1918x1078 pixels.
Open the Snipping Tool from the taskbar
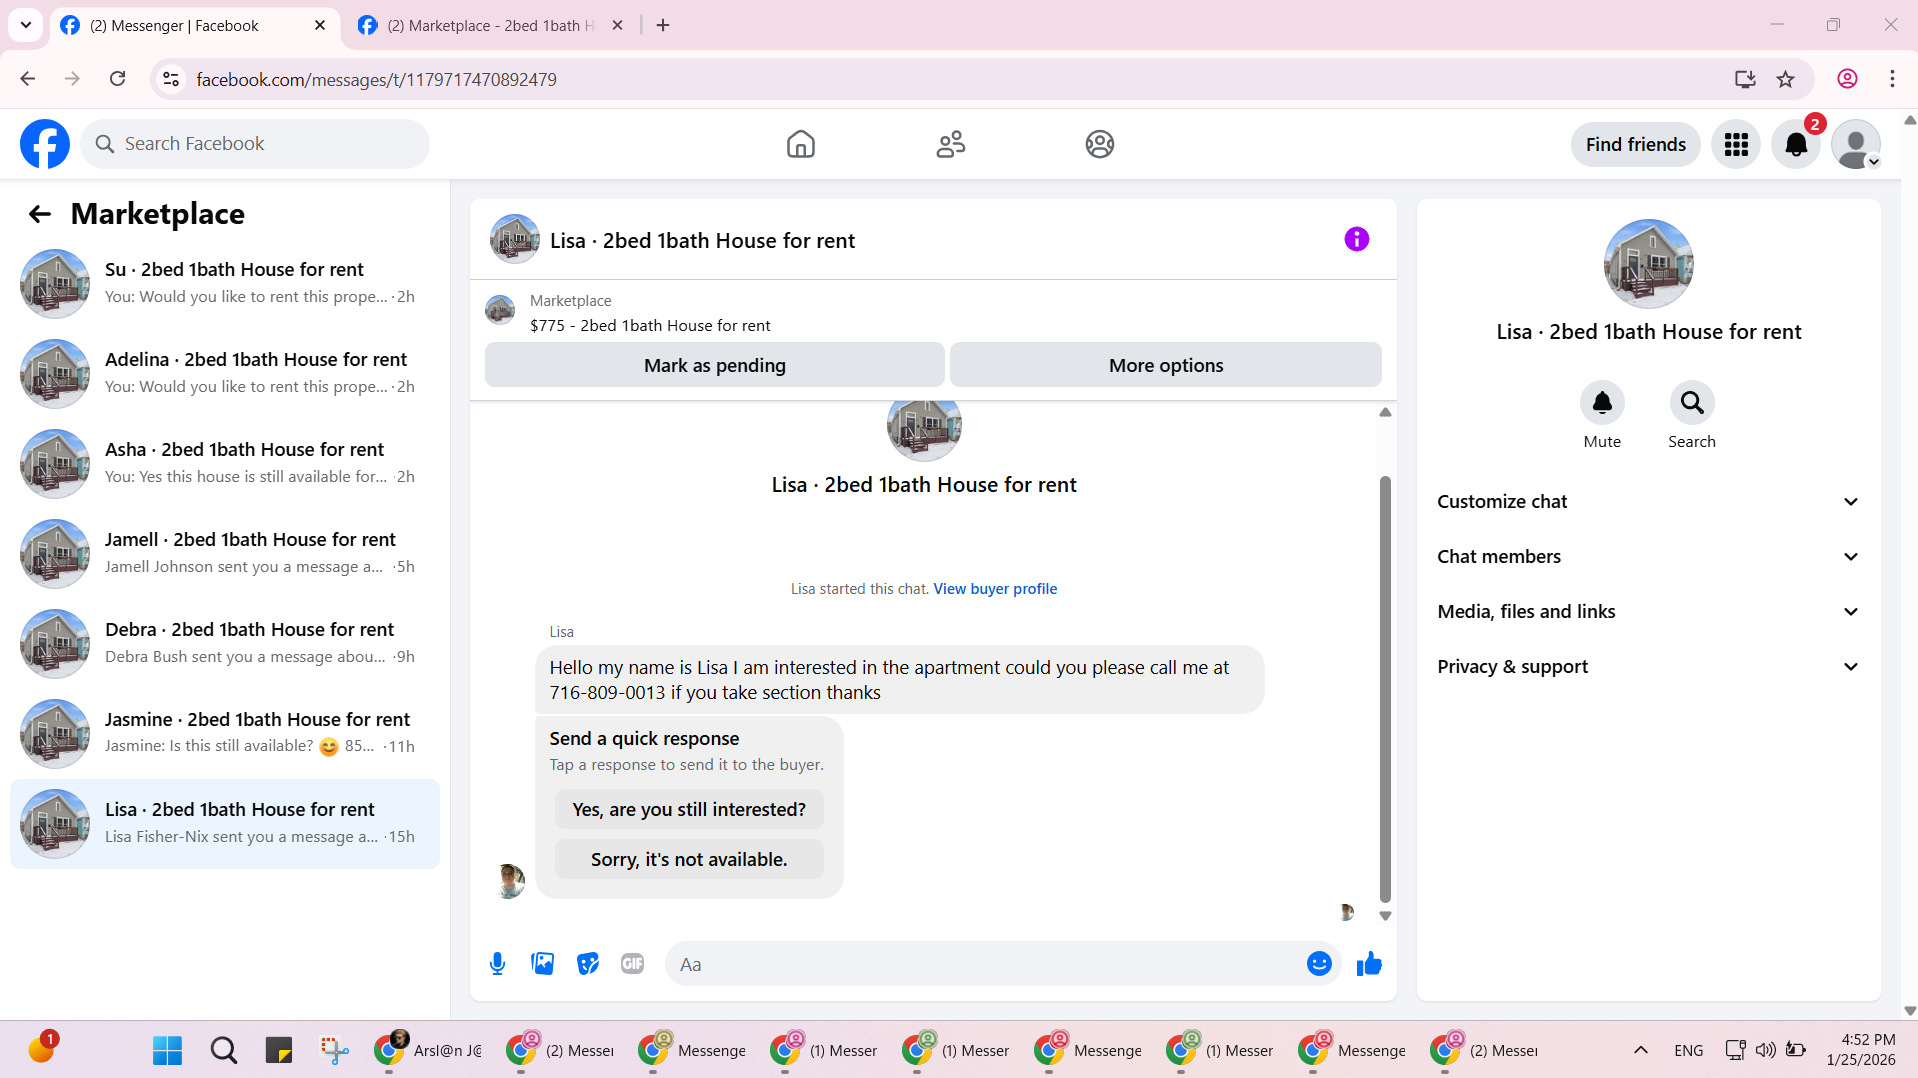(x=334, y=1050)
